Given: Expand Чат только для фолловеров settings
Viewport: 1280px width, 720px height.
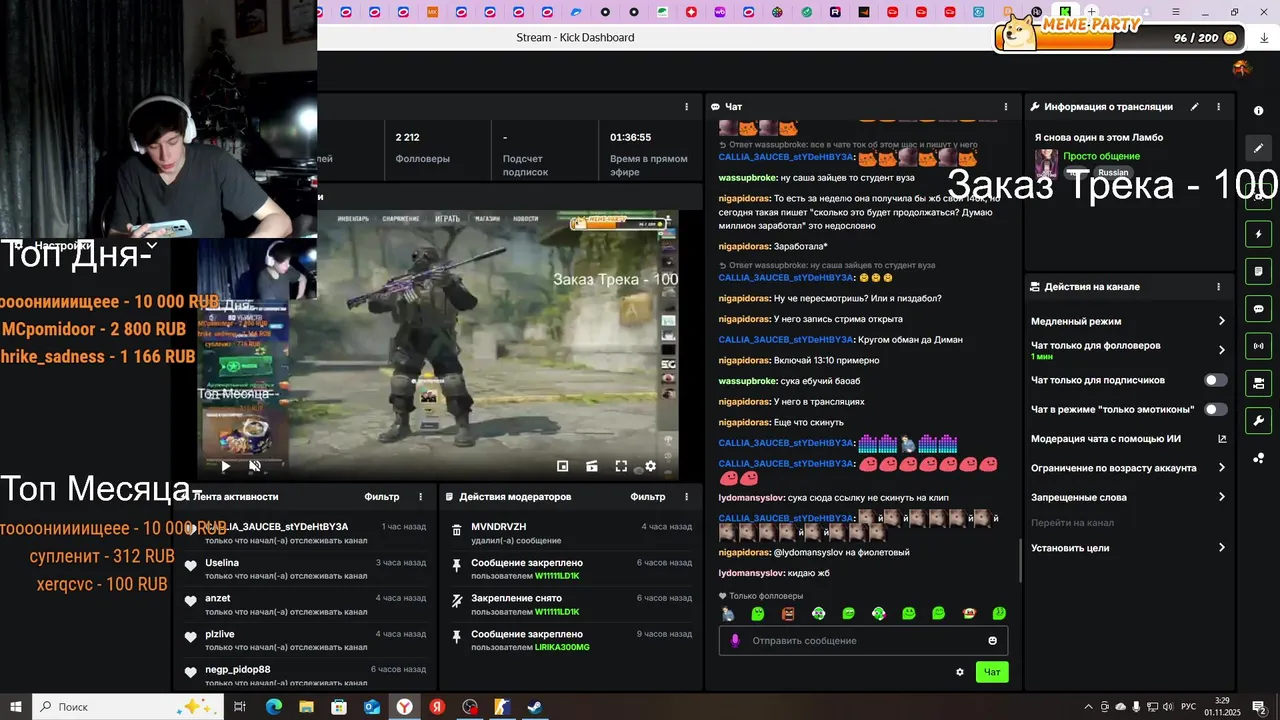Looking at the screenshot, I should pyautogui.click(x=1128, y=350).
